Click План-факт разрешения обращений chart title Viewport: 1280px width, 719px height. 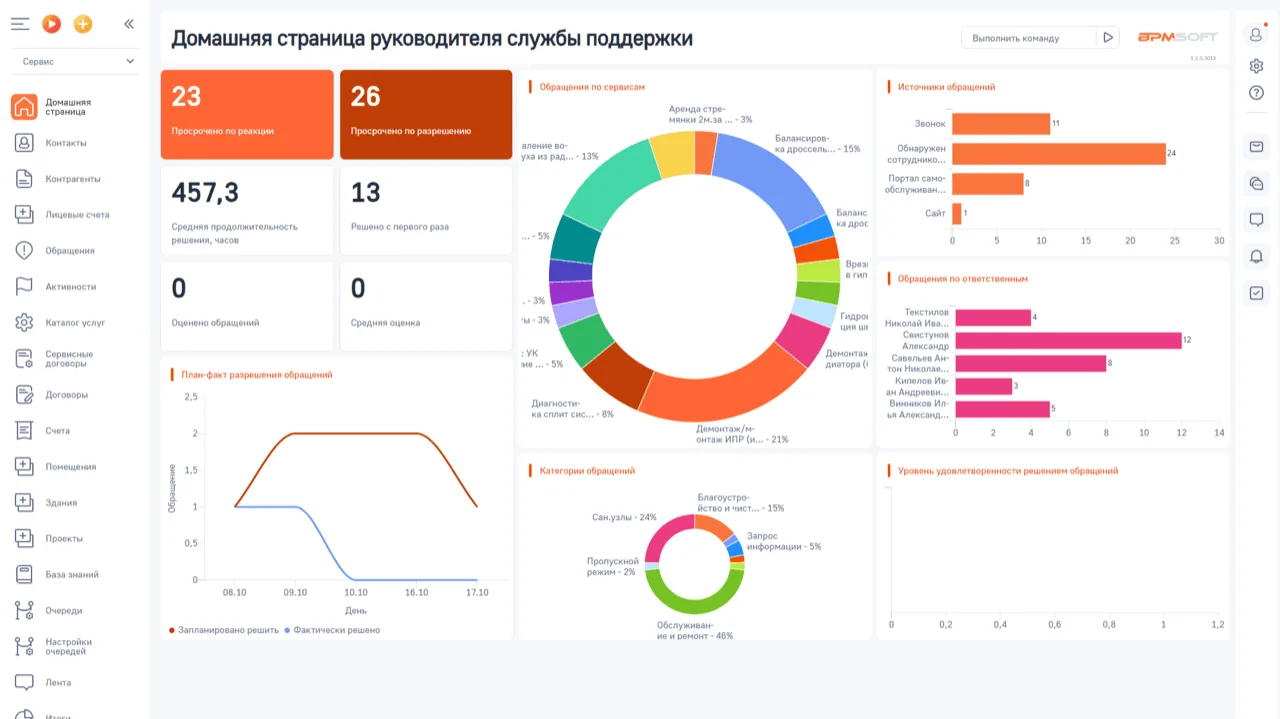click(257, 375)
